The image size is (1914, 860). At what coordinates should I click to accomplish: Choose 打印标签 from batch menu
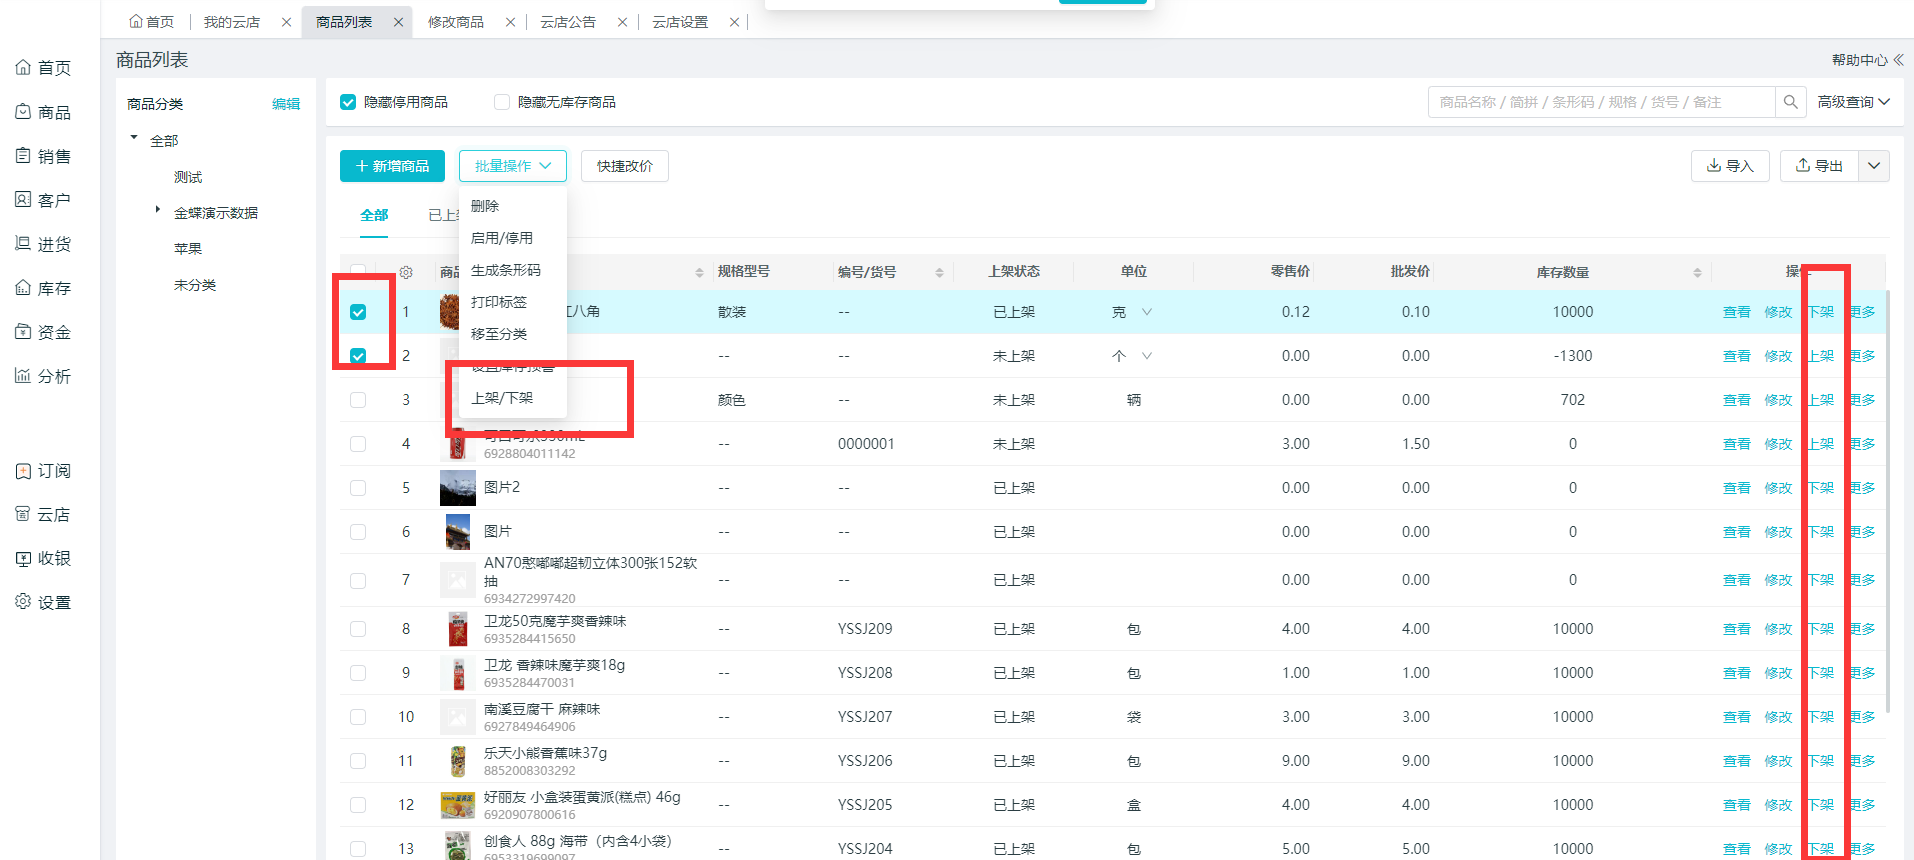pyautogui.click(x=513, y=302)
